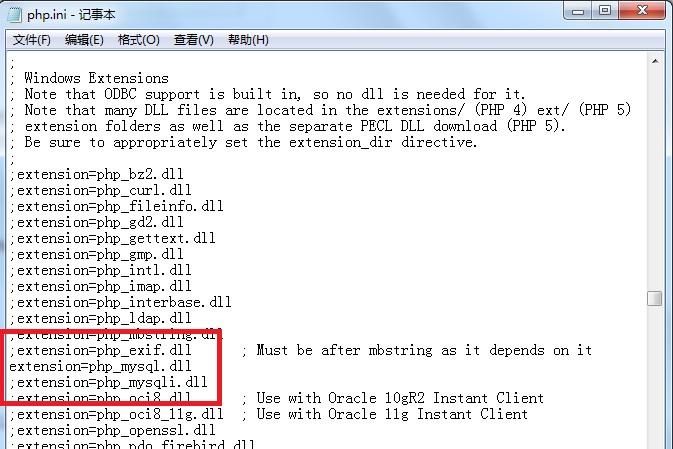Click the line starting "; Be sure to appropriately"
The height and width of the screenshot is (449, 673).
click(x=243, y=142)
